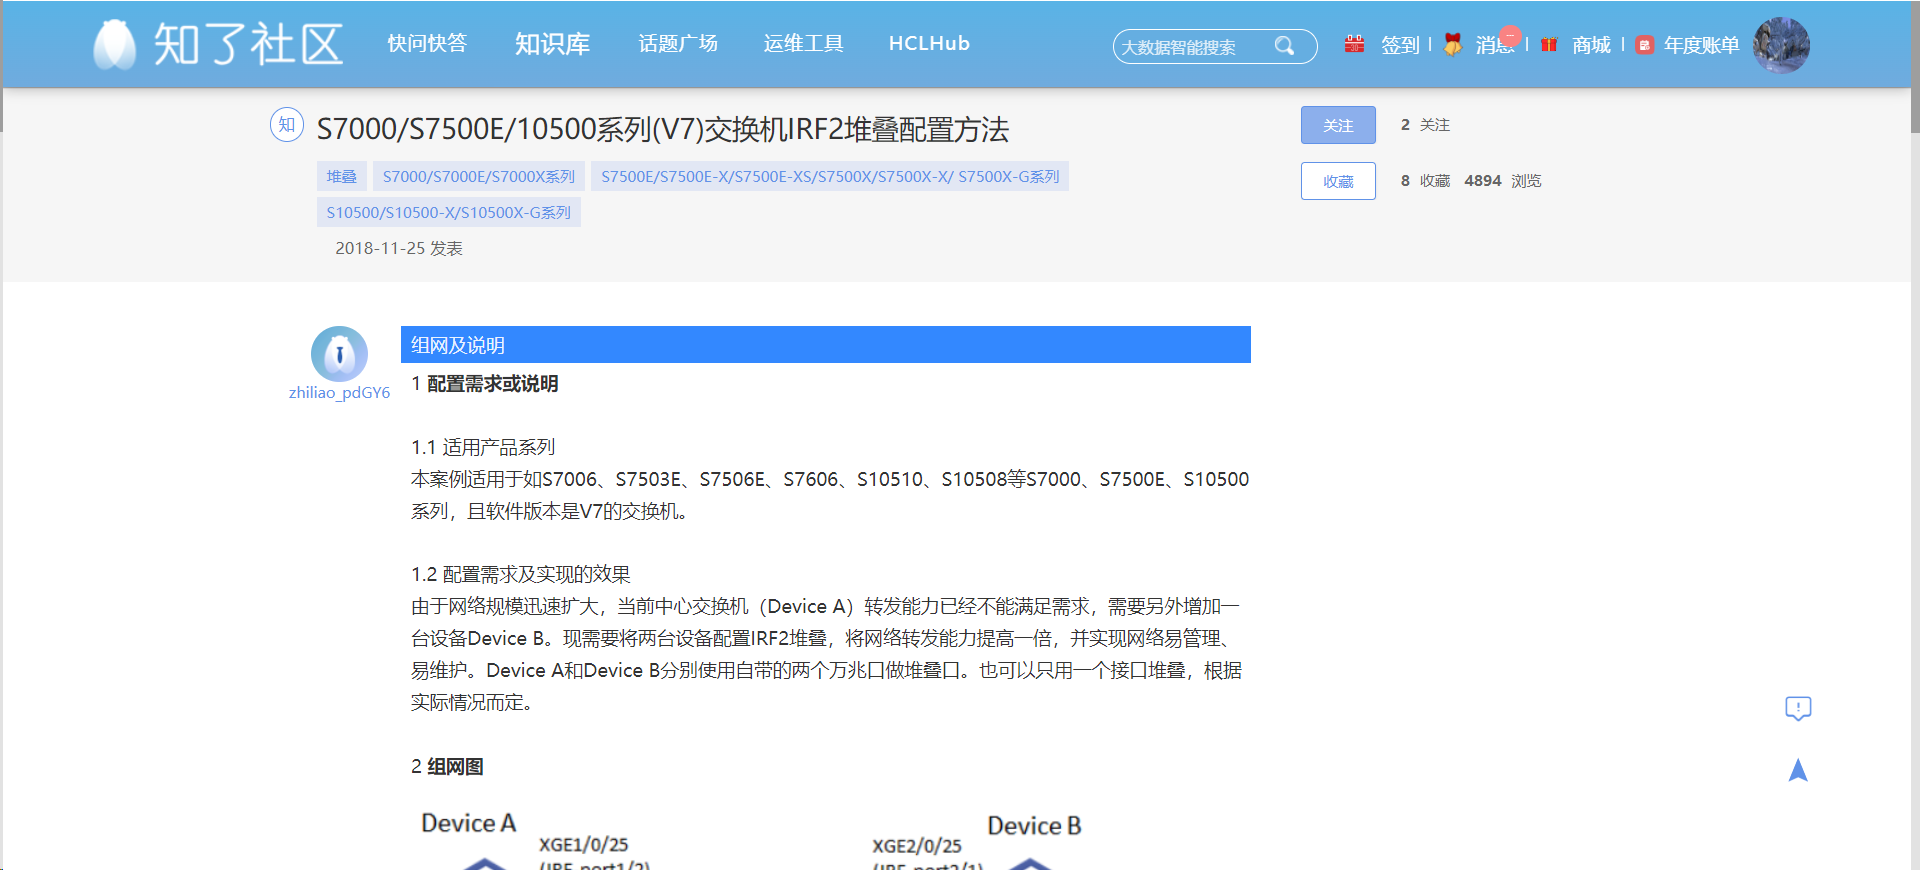Click the 收藏 button
Image resolution: width=1920 pixels, height=870 pixels.
pos(1338,181)
